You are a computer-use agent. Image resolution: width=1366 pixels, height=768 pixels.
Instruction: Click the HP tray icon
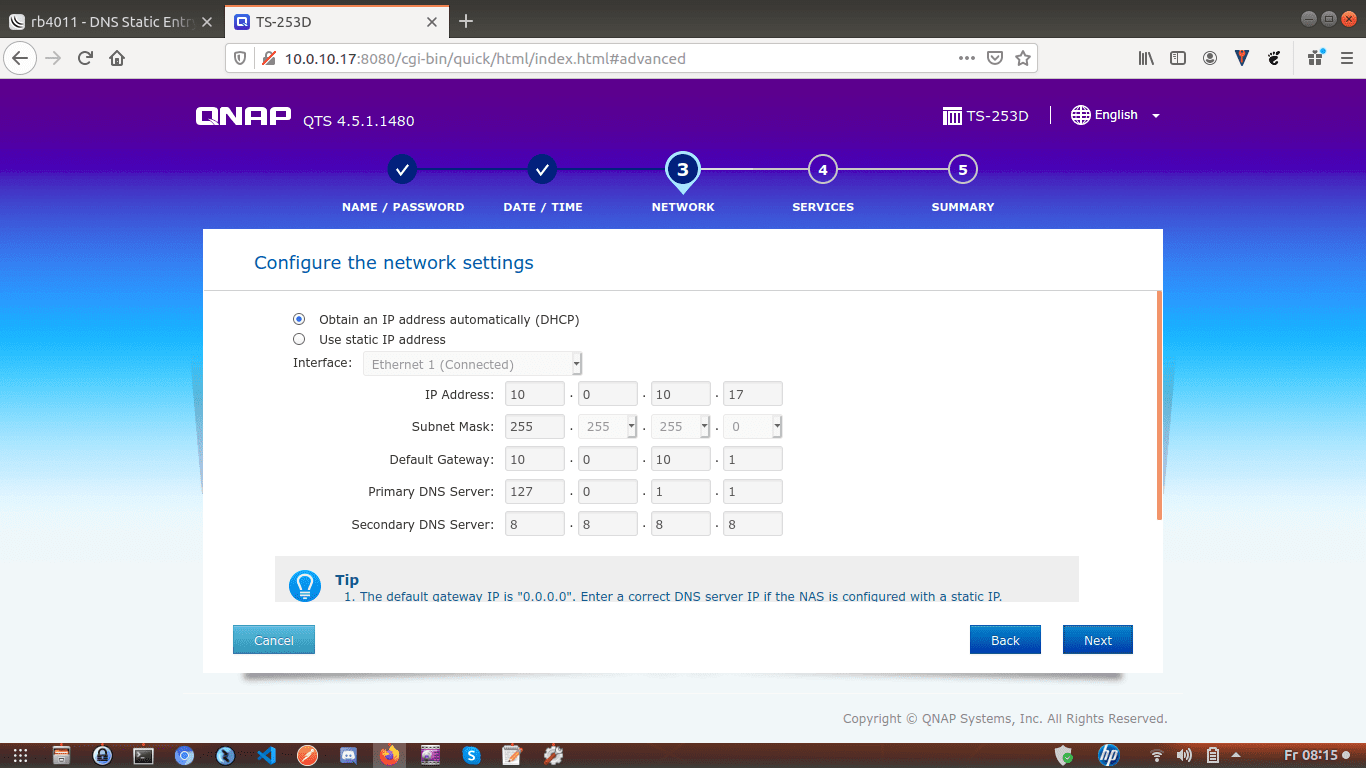pyautogui.click(x=1108, y=755)
